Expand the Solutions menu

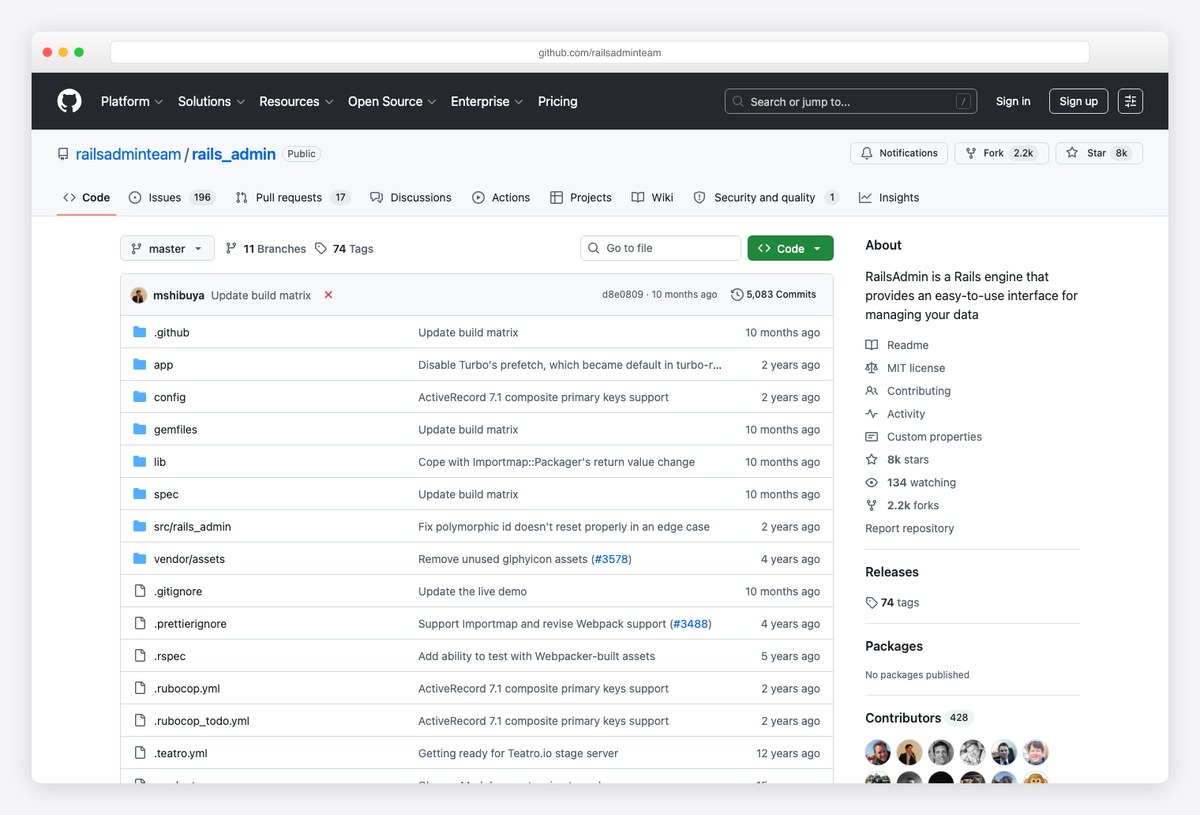[x=211, y=101]
